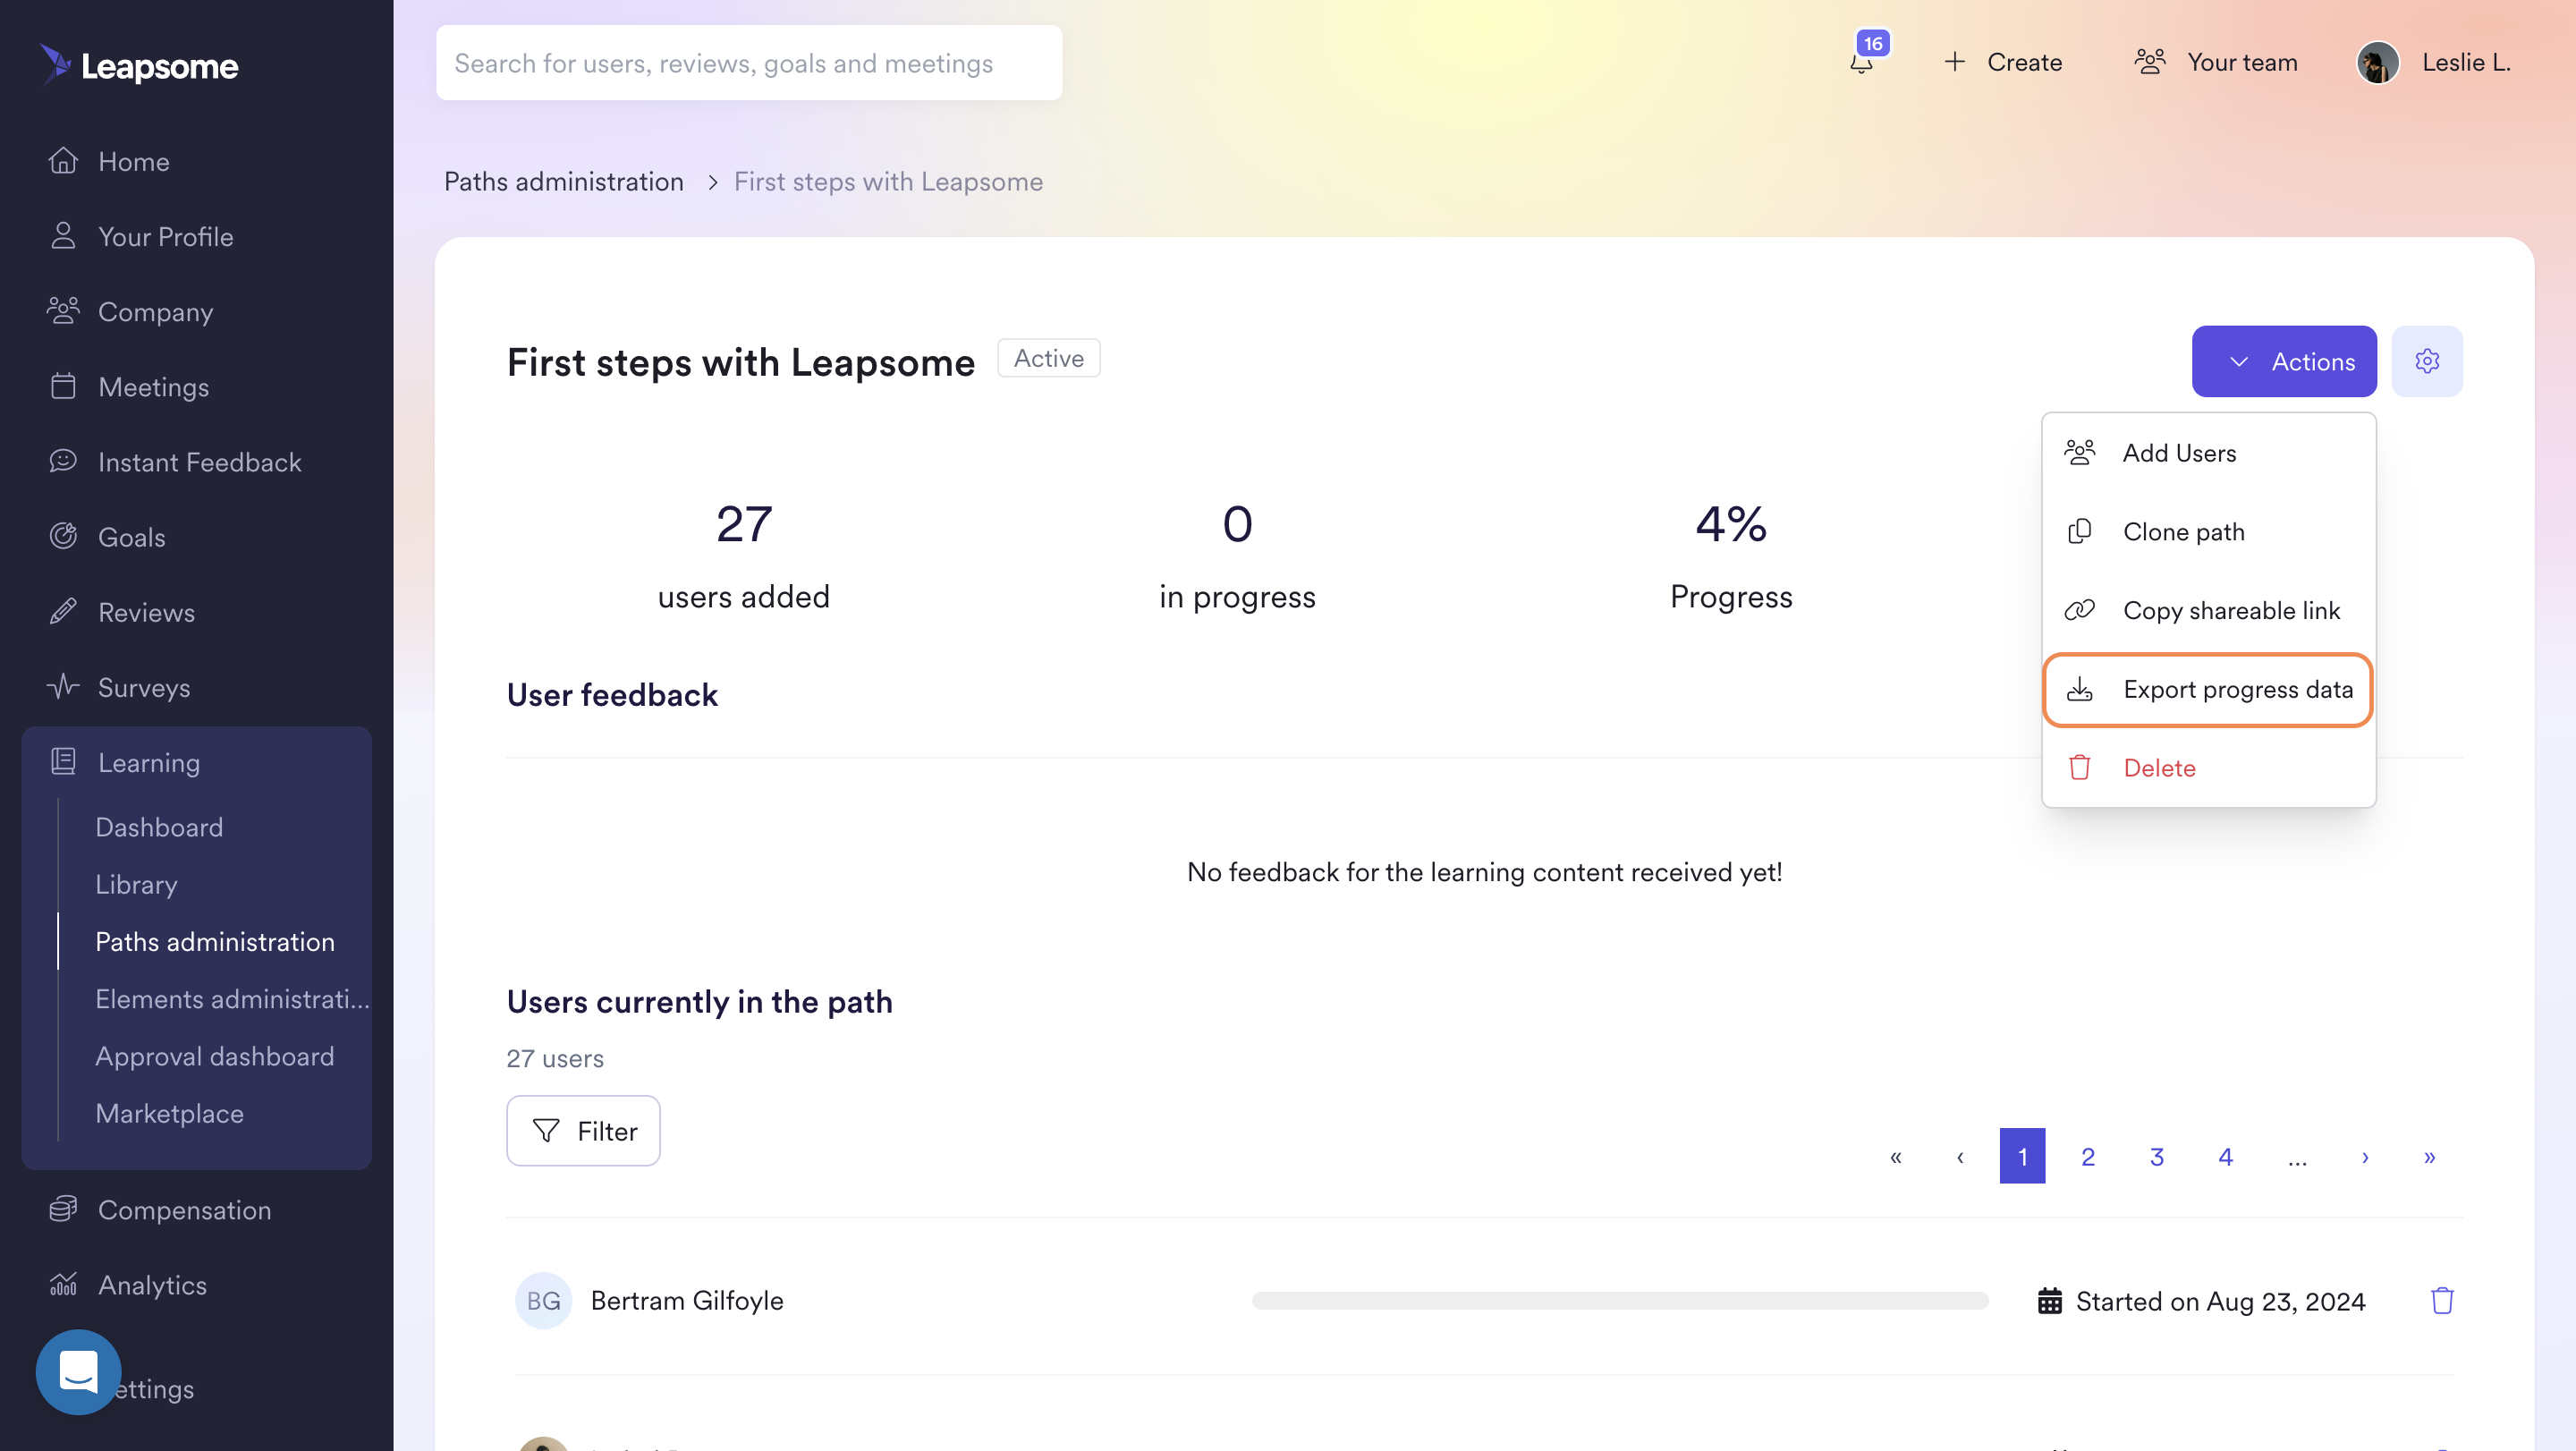Click the 4% Progress stat
Image resolution: width=2576 pixels, height=1451 pixels.
coord(1731,556)
